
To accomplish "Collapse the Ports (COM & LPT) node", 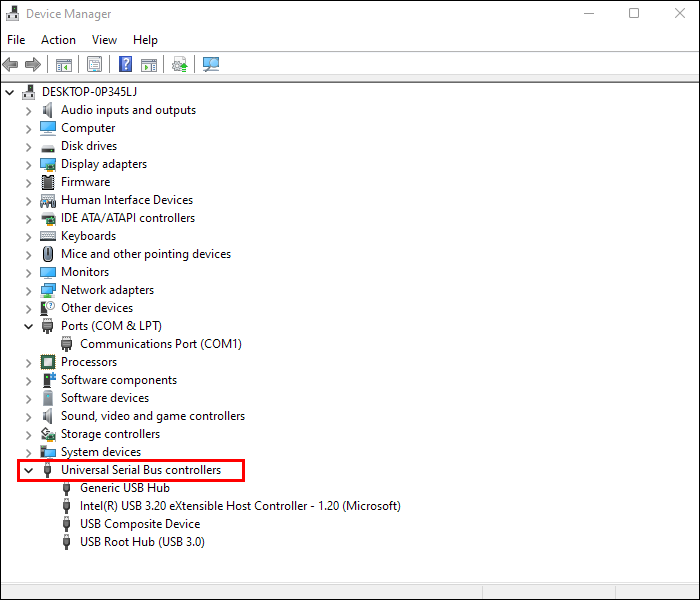I will [x=29, y=326].
